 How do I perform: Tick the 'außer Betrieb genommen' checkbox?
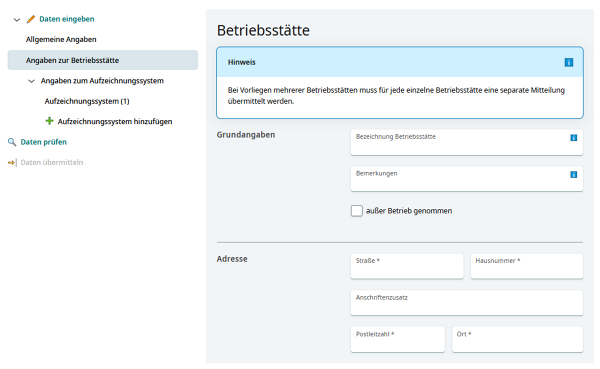(357, 211)
